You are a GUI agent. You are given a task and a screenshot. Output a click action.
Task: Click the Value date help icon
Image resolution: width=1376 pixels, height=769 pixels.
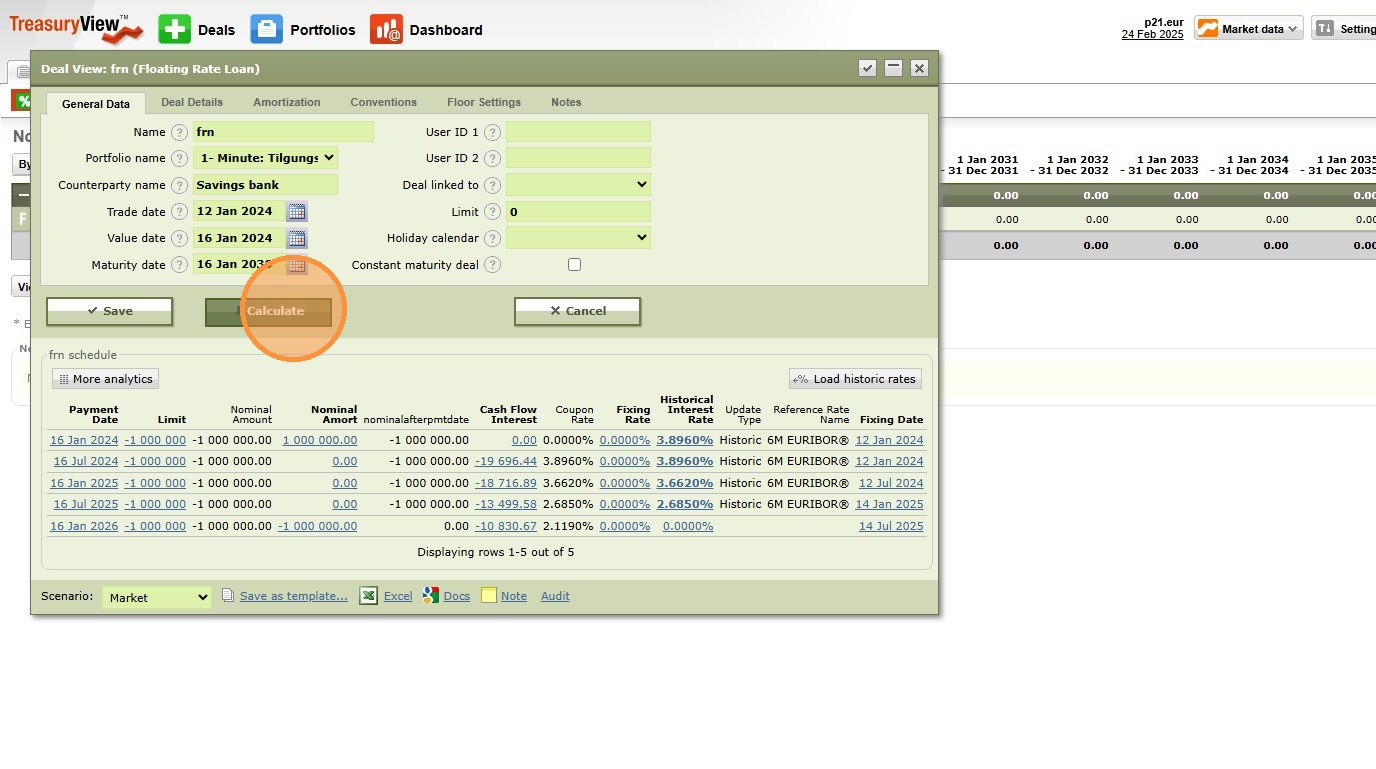[179, 238]
